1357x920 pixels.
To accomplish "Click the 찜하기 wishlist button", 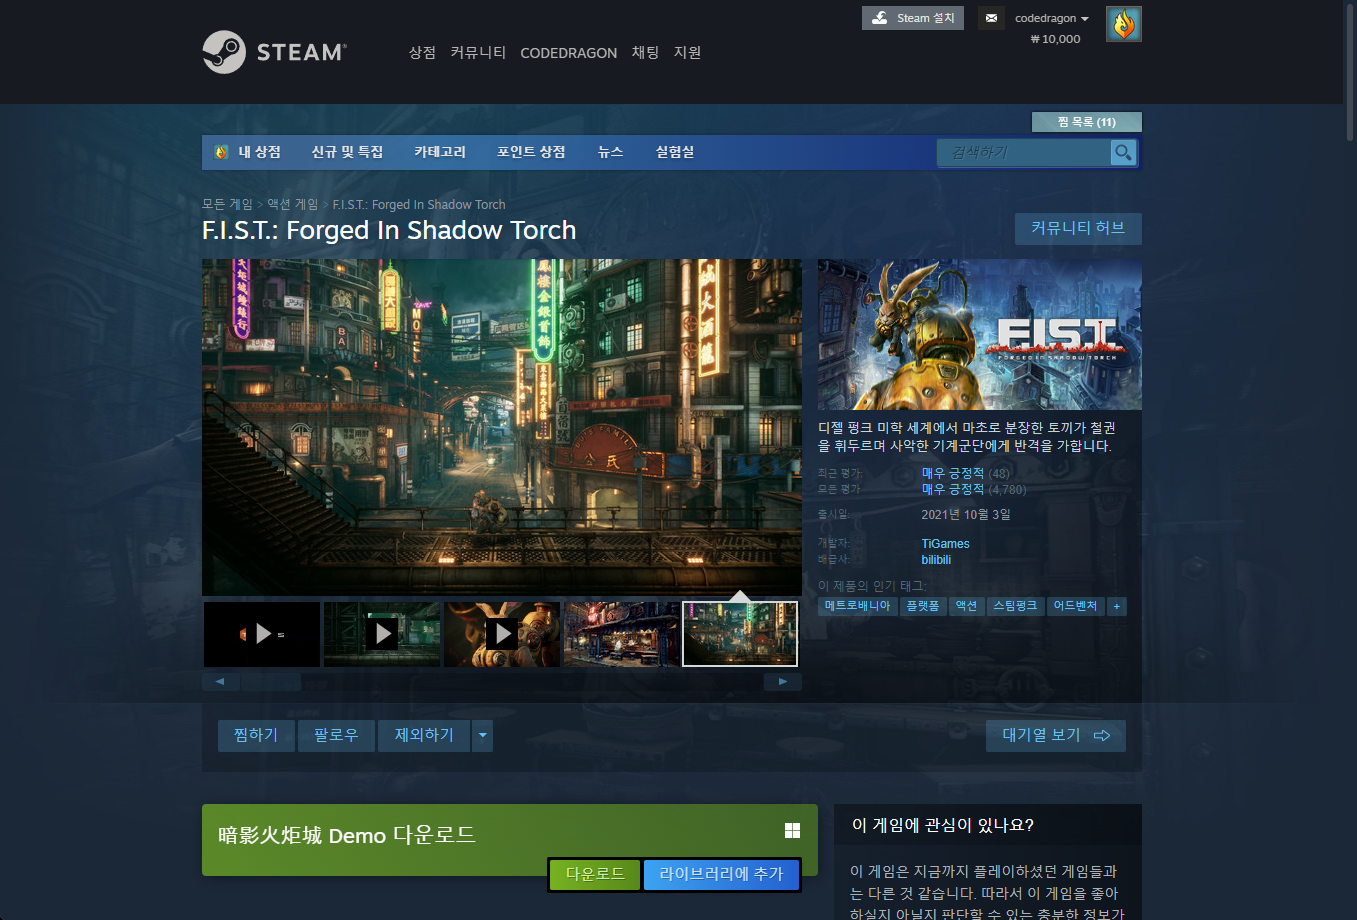I will pyautogui.click(x=256, y=735).
